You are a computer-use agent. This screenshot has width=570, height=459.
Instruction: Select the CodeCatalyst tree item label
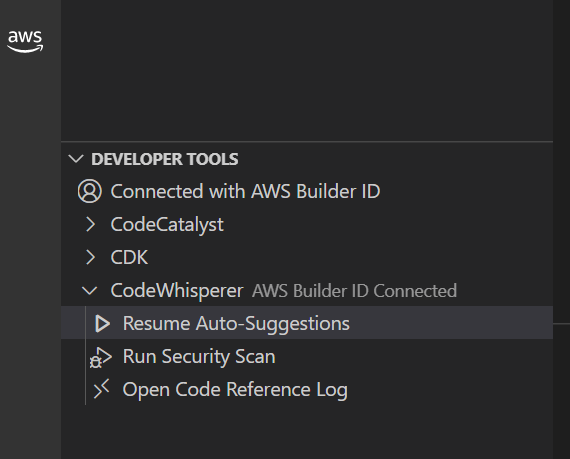167,225
